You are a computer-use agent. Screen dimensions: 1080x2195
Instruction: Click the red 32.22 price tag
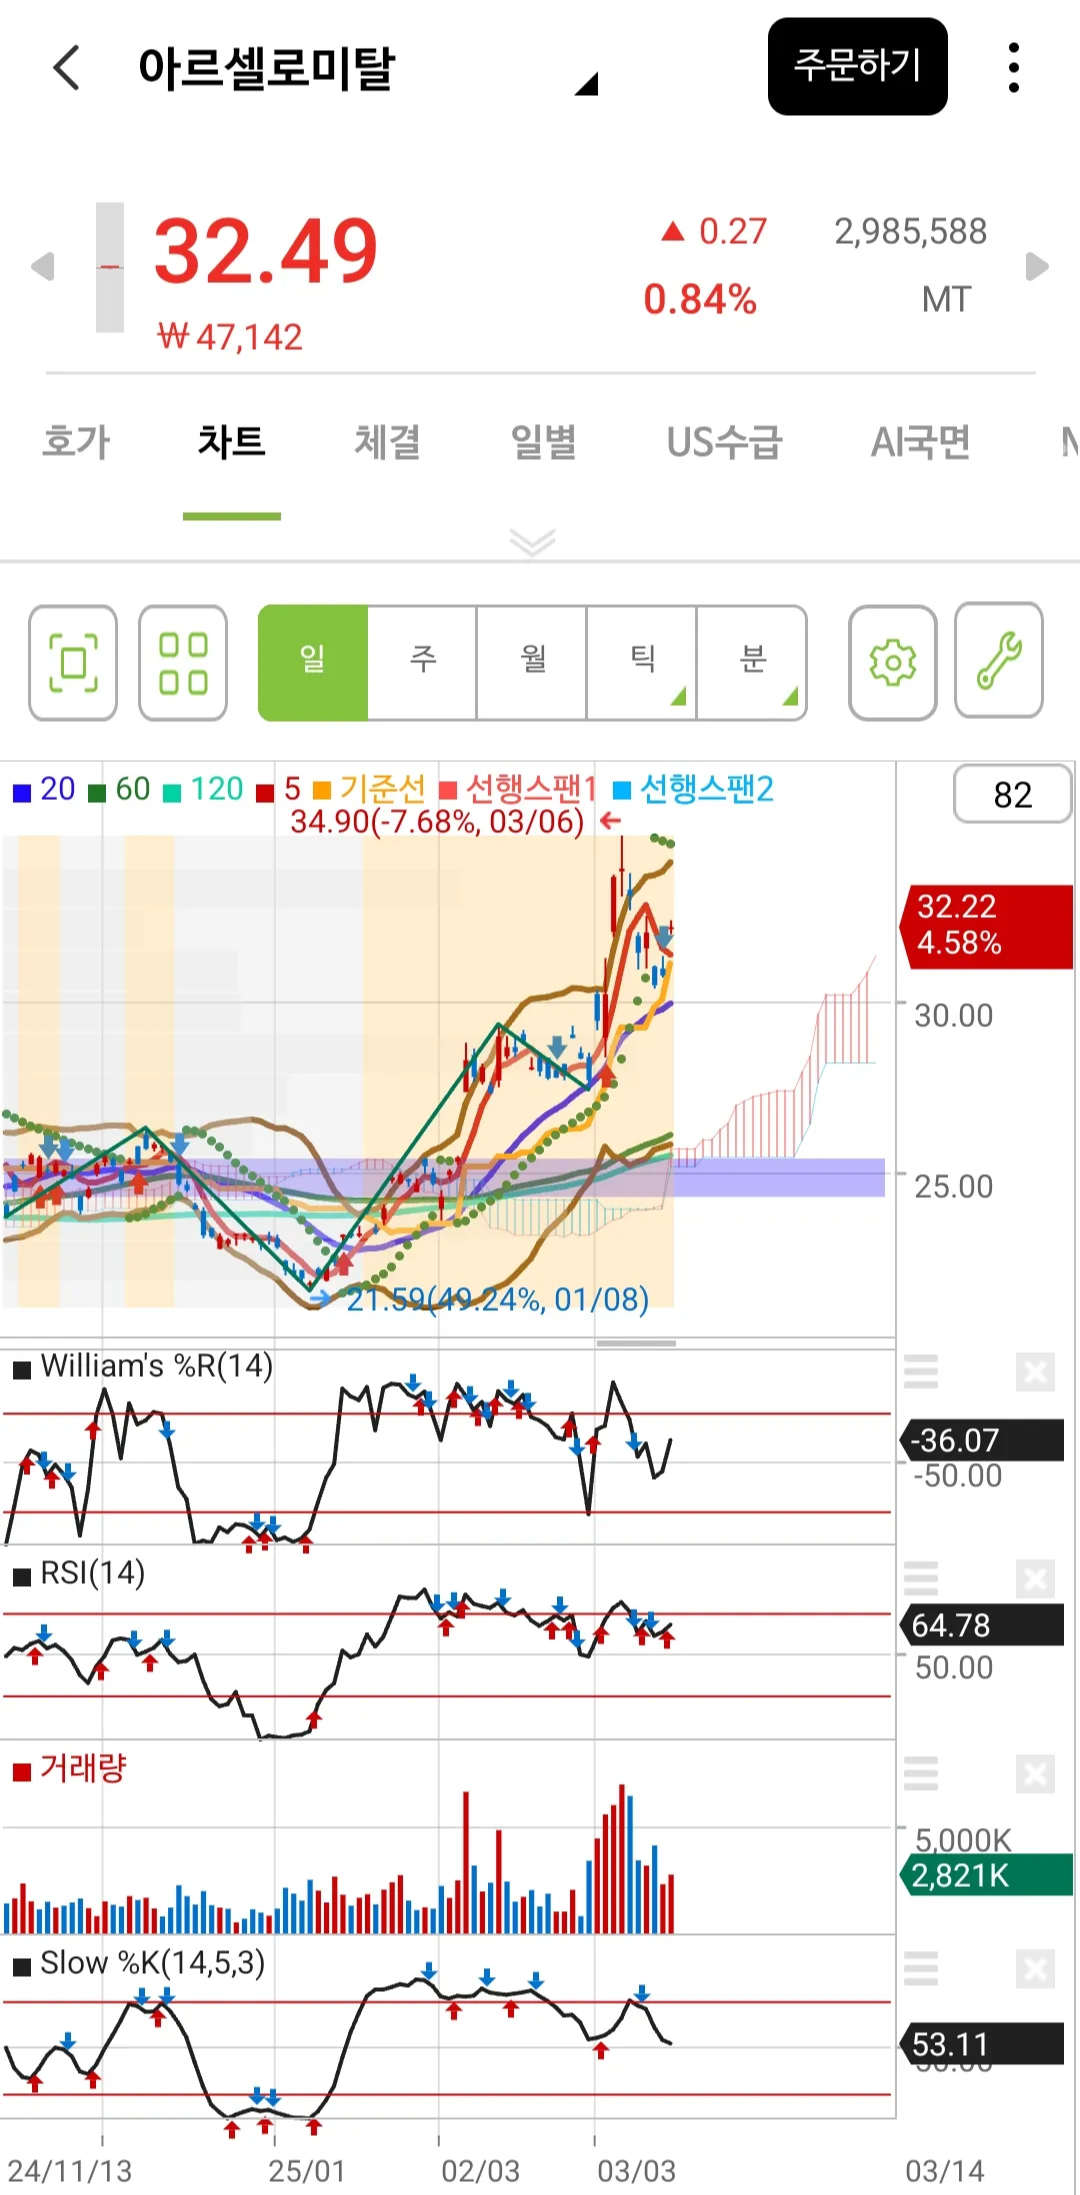988,926
